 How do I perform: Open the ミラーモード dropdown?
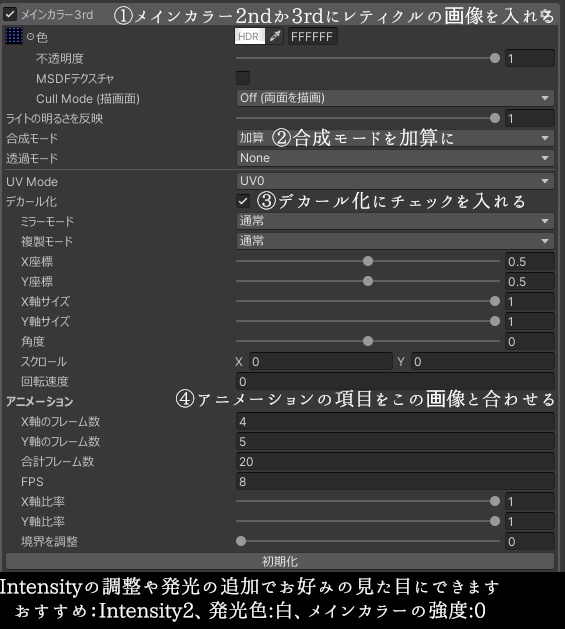[395, 221]
